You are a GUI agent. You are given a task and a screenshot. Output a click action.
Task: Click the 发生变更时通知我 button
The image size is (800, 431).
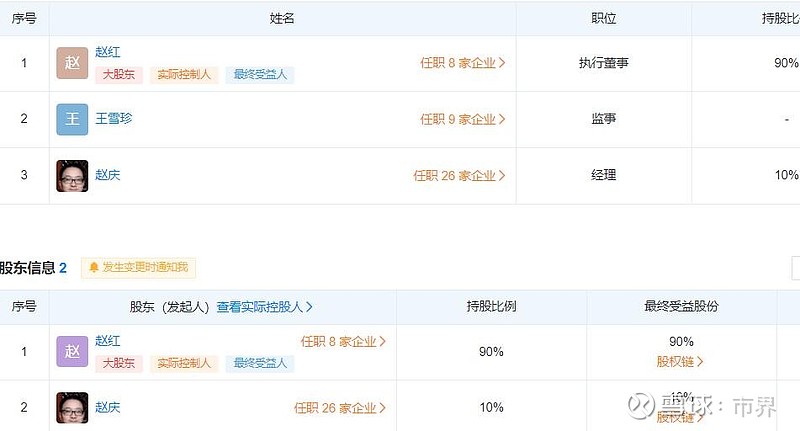[138, 268]
